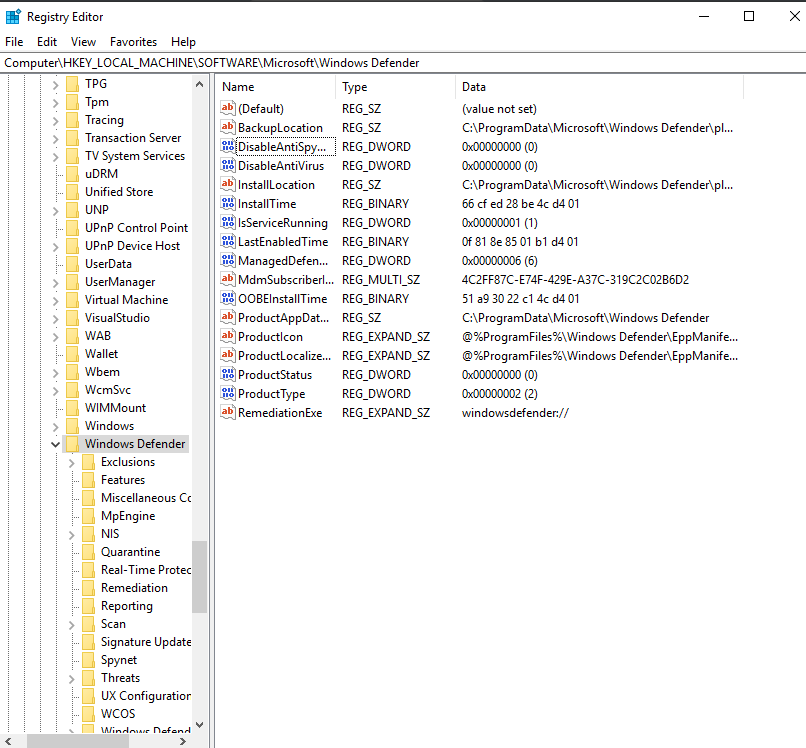Expand the Exclusions subkey

tap(71, 463)
